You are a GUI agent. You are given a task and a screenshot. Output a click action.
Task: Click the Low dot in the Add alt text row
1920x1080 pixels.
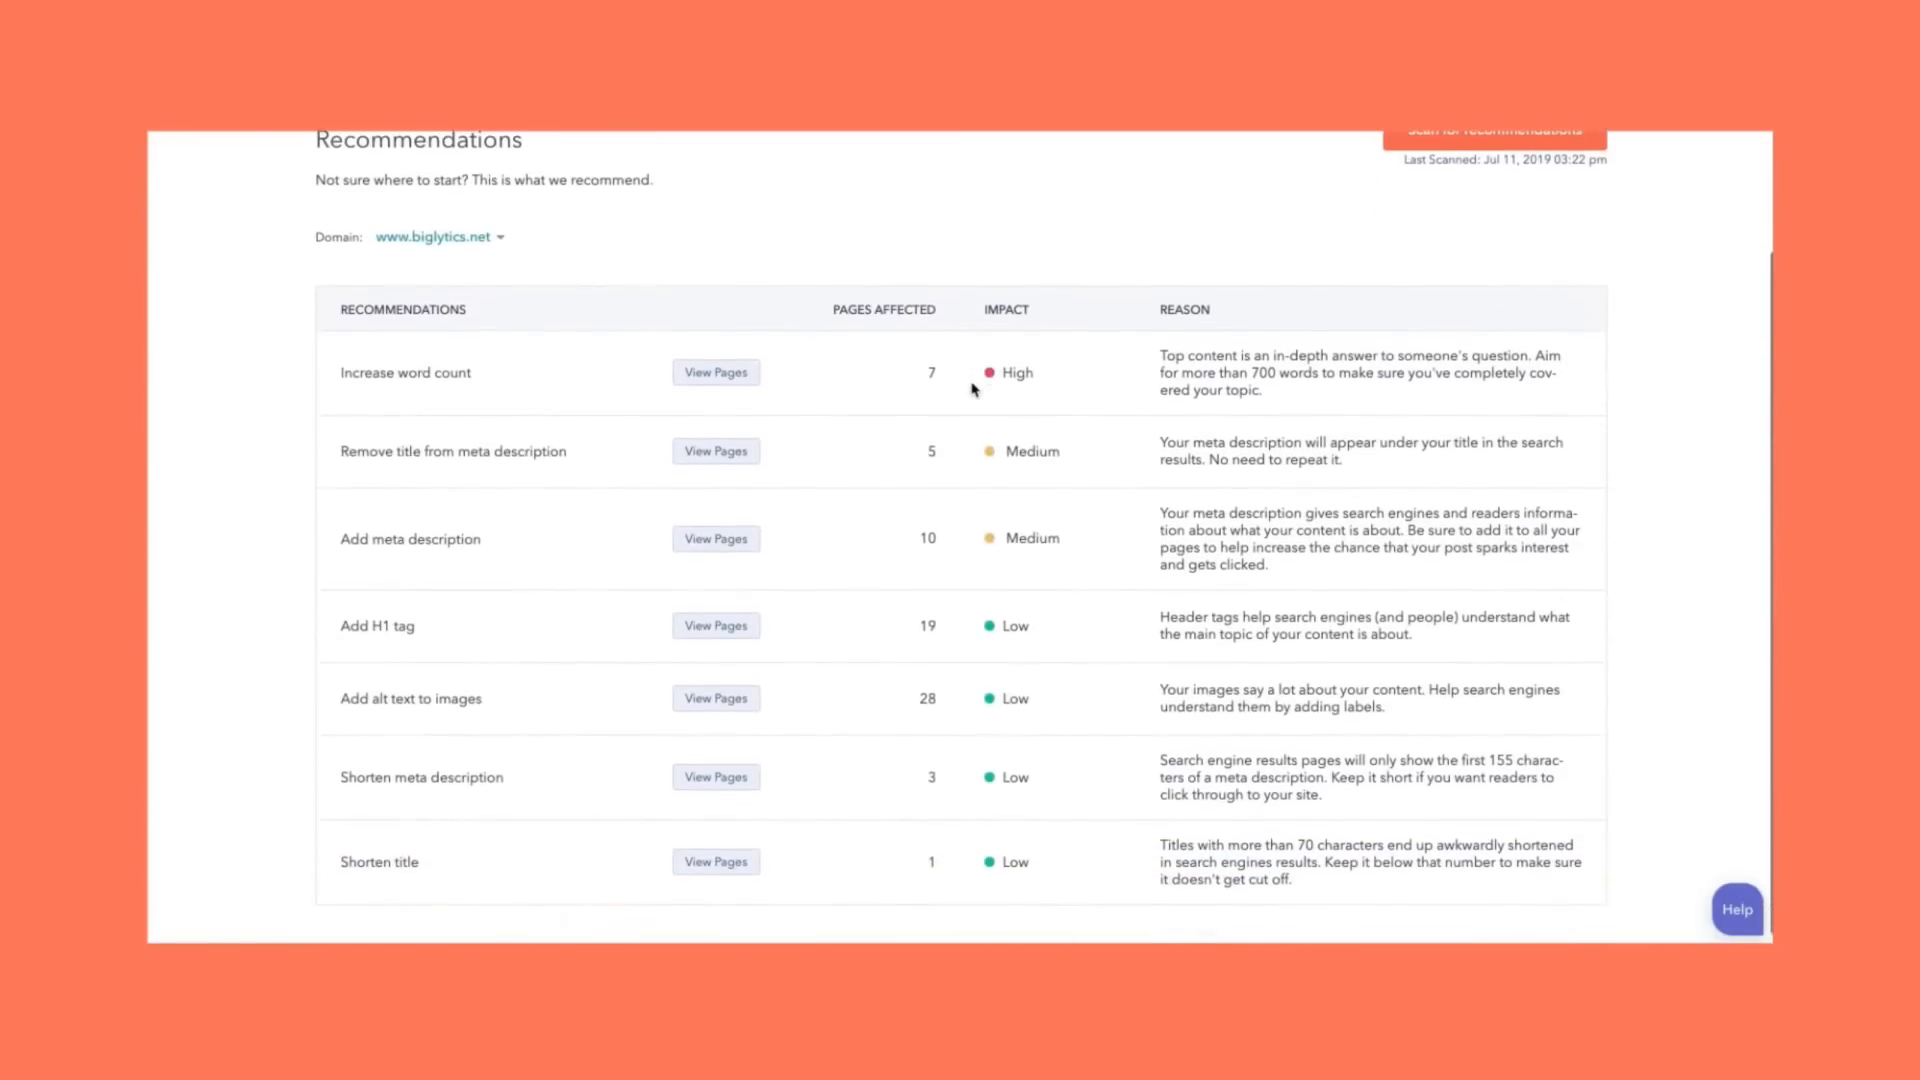point(989,699)
